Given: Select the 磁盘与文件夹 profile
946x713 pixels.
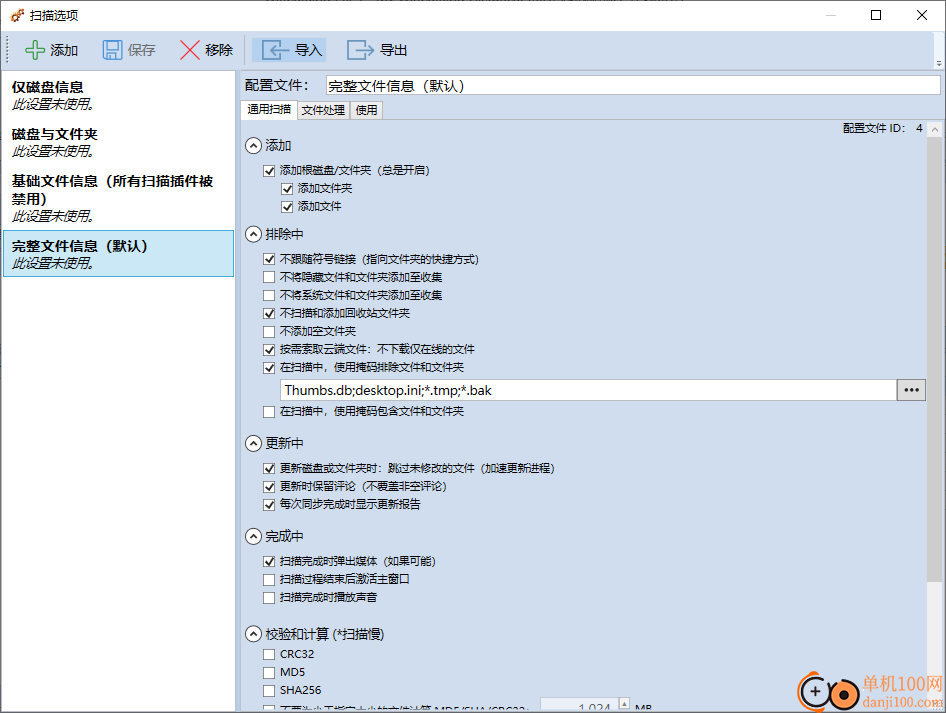Looking at the screenshot, I should [x=118, y=142].
